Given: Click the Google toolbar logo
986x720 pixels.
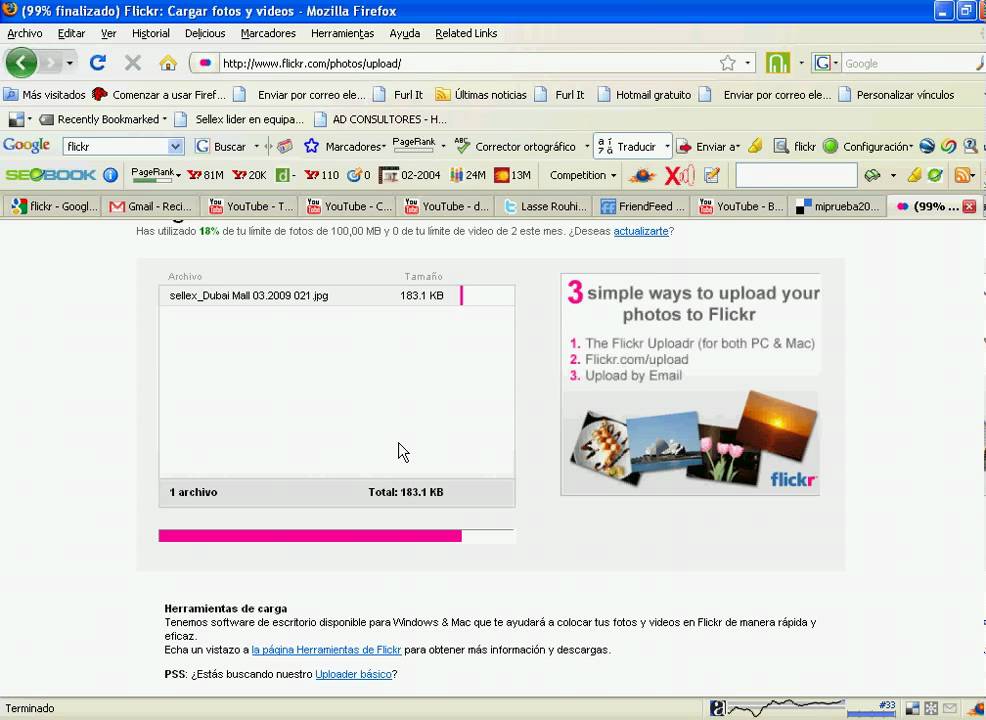Looking at the screenshot, I should (26, 146).
